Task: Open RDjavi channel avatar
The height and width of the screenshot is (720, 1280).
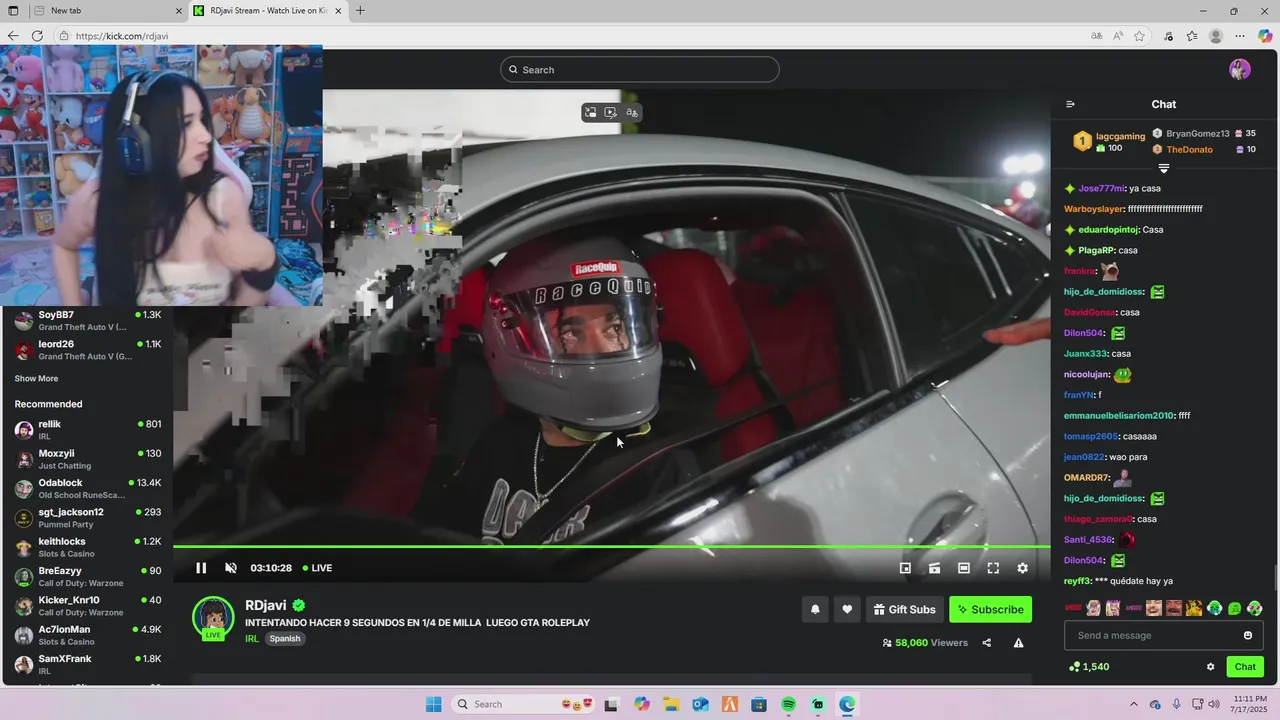Action: tap(213, 618)
